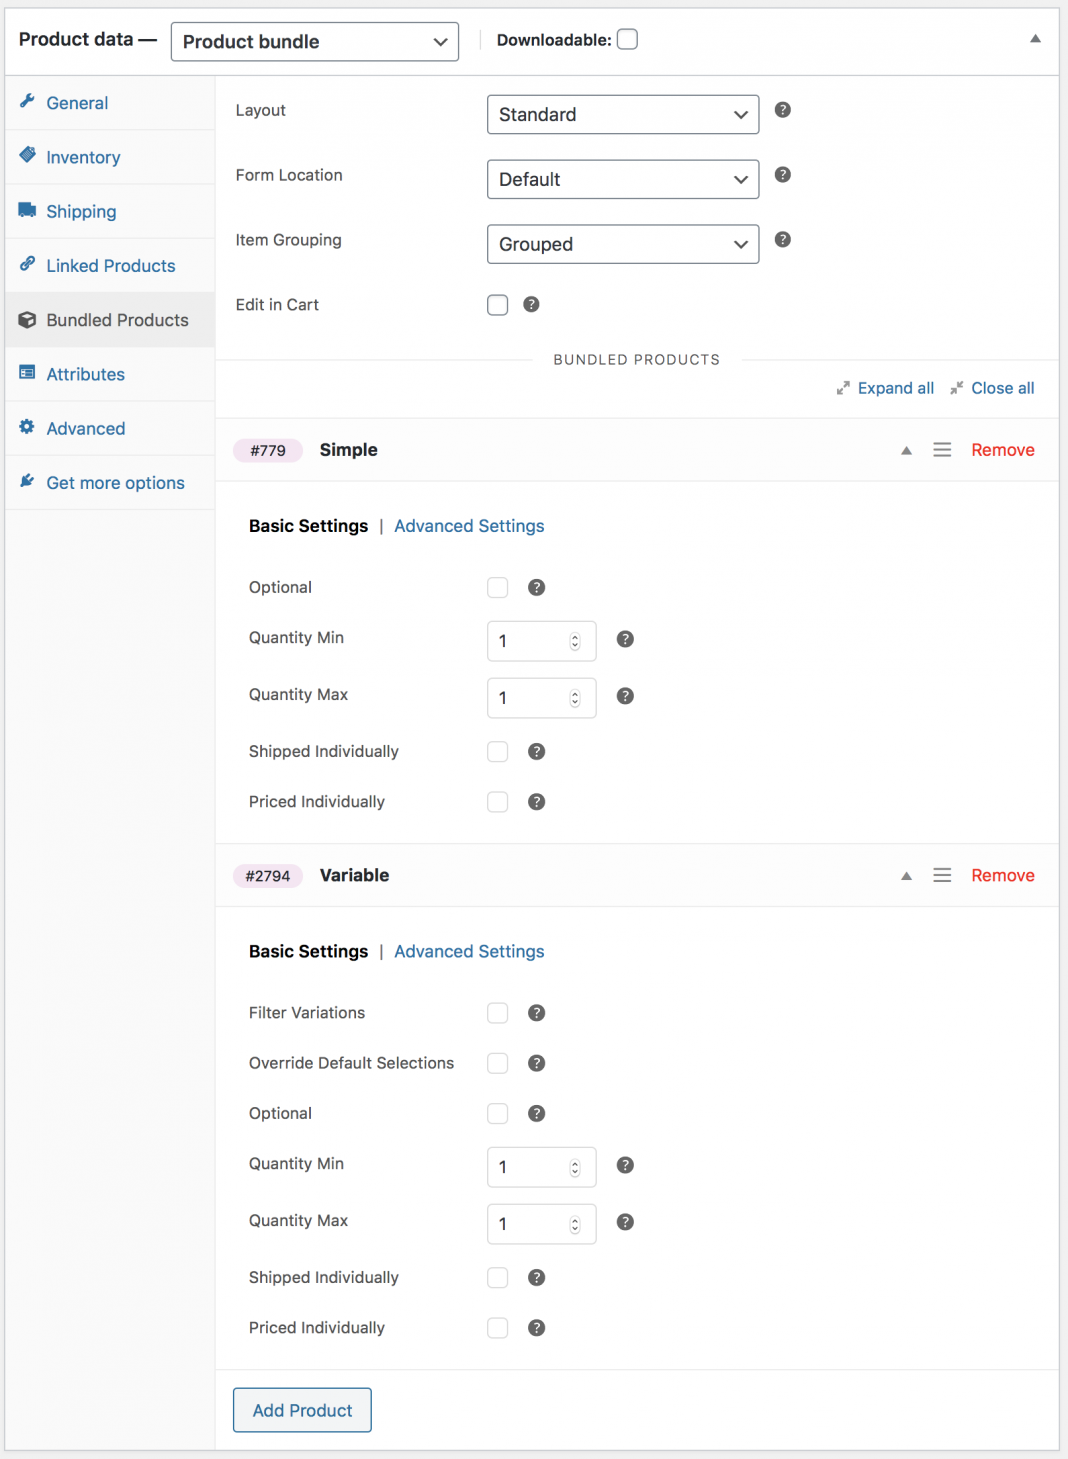The width and height of the screenshot is (1068, 1459).
Task: Increase Quantity Min using the stepper arrow
Action: coord(574,634)
